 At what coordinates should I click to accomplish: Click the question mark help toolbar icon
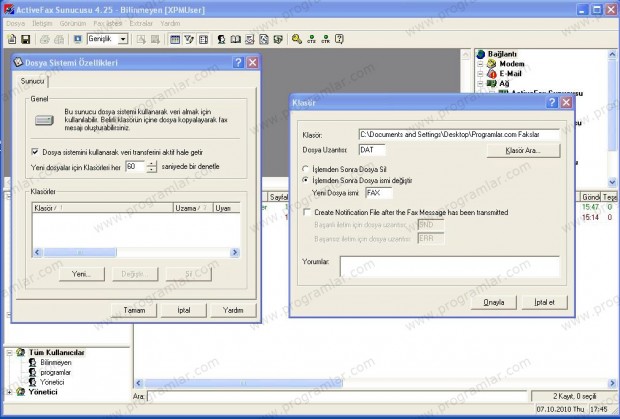tap(339, 39)
